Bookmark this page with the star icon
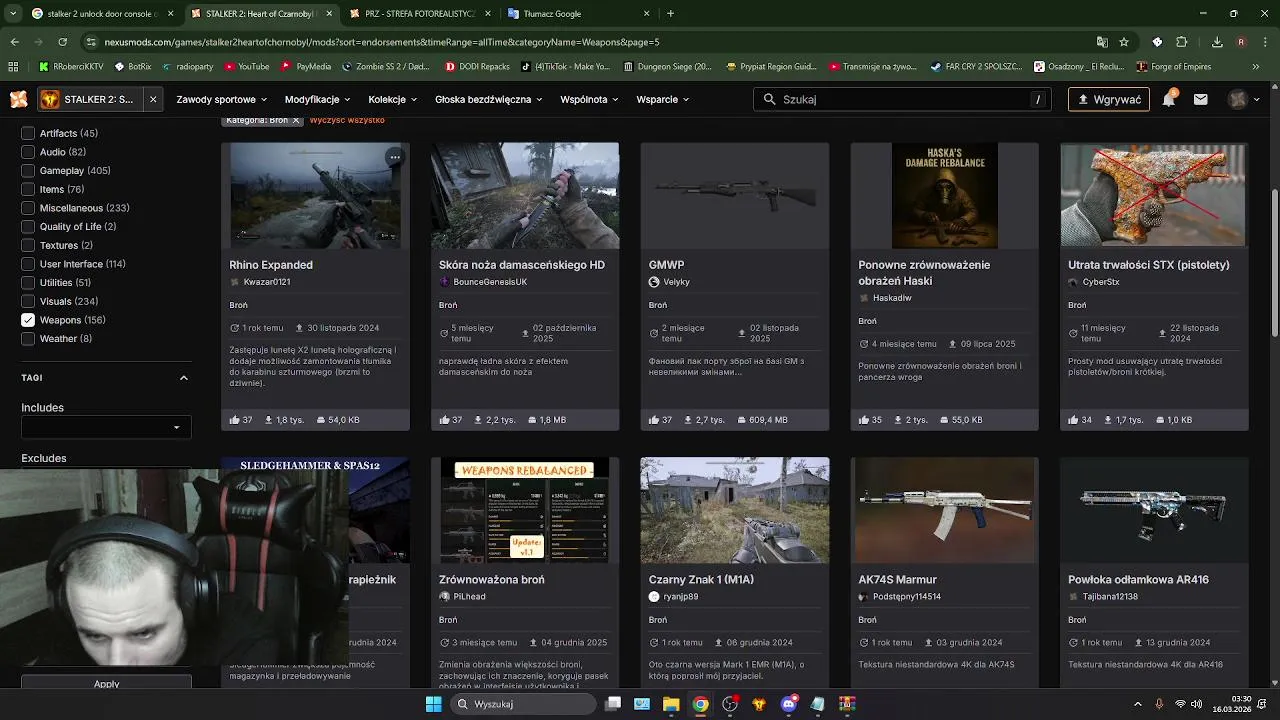The height and width of the screenshot is (720, 1280). (x=1124, y=42)
